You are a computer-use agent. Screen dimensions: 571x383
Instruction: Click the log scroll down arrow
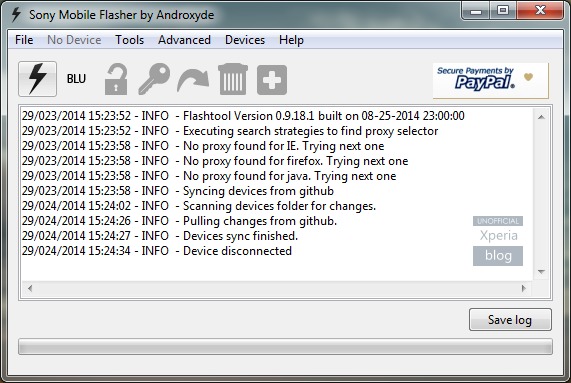[x=541, y=272]
